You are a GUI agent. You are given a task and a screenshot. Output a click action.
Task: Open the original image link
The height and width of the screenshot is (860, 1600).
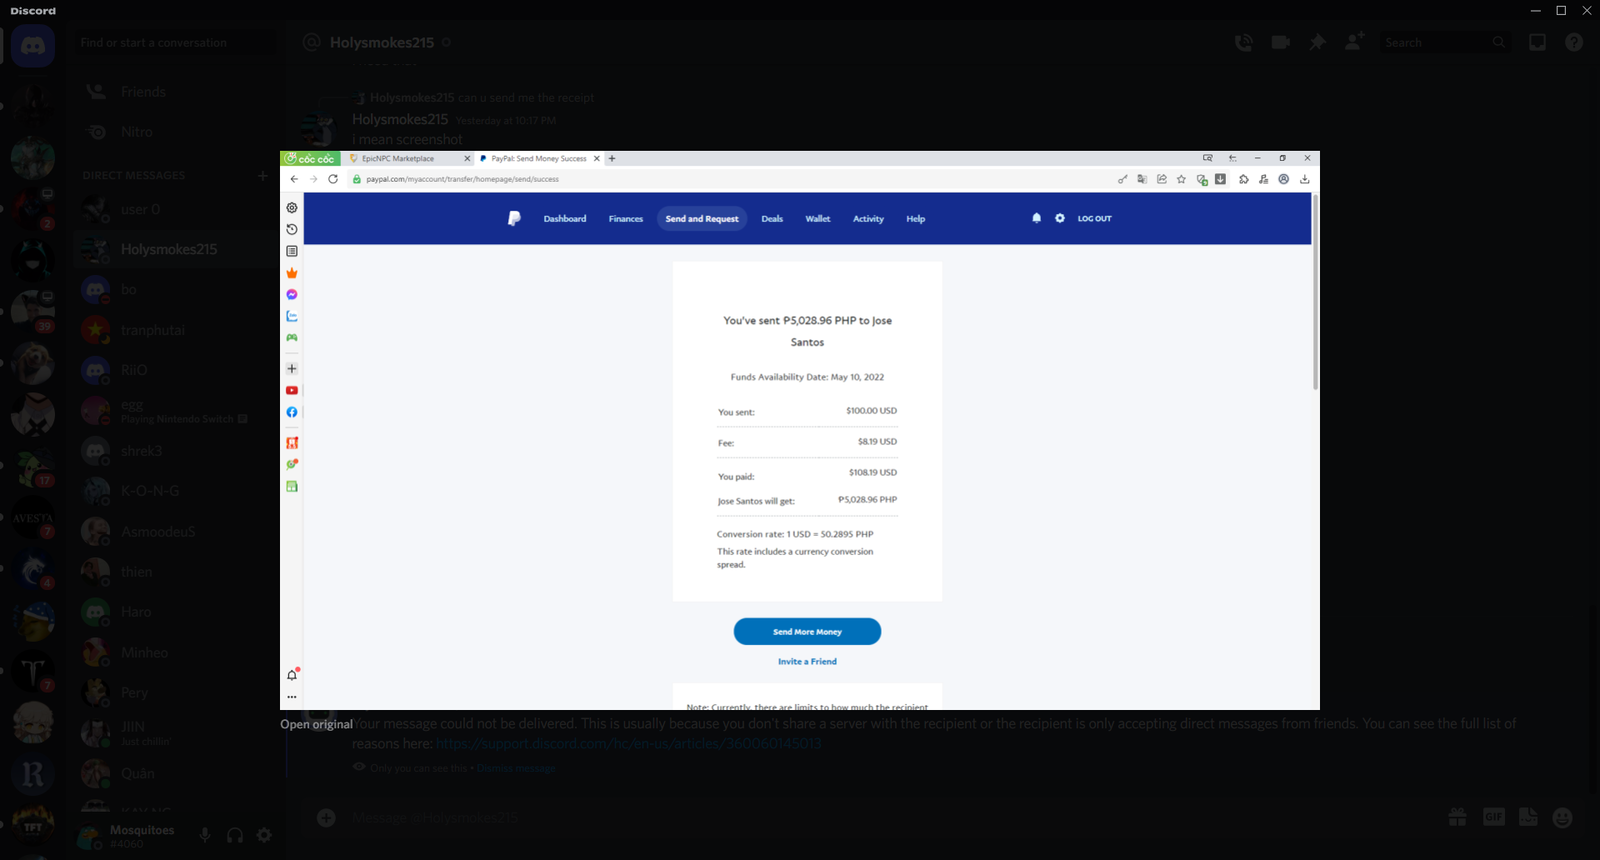click(x=316, y=724)
